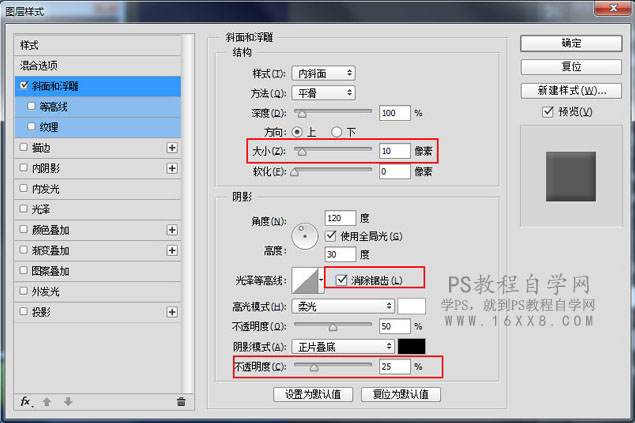The height and width of the screenshot is (423, 635).
Task: Click the 大小 slider thumb
Action: pyautogui.click(x=302, y=152)
